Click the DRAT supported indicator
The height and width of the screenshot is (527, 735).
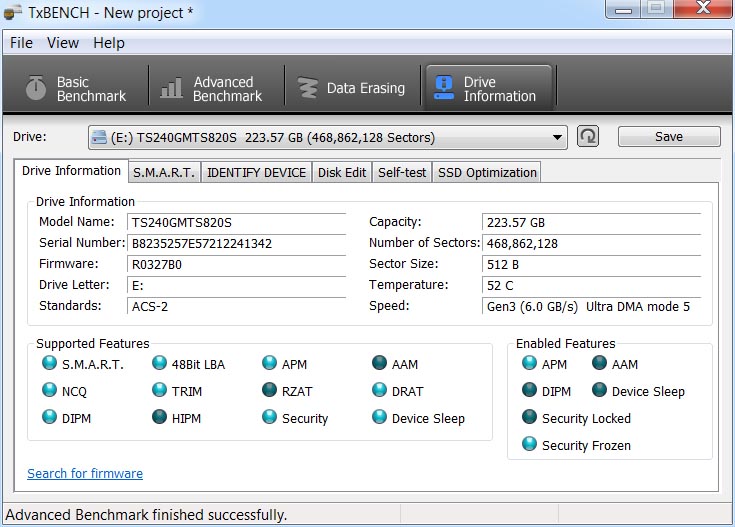coord(379,390)
